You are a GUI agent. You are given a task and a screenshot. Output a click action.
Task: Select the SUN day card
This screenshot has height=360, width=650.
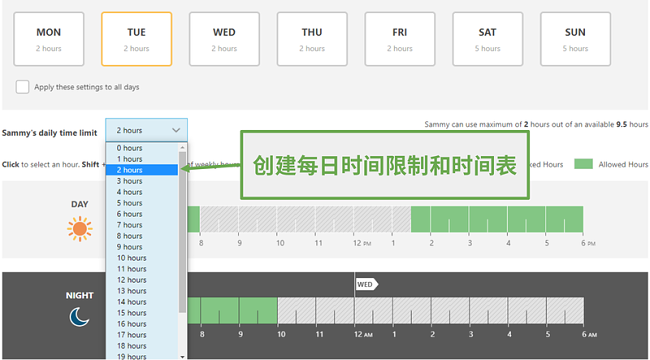(575, 39)
